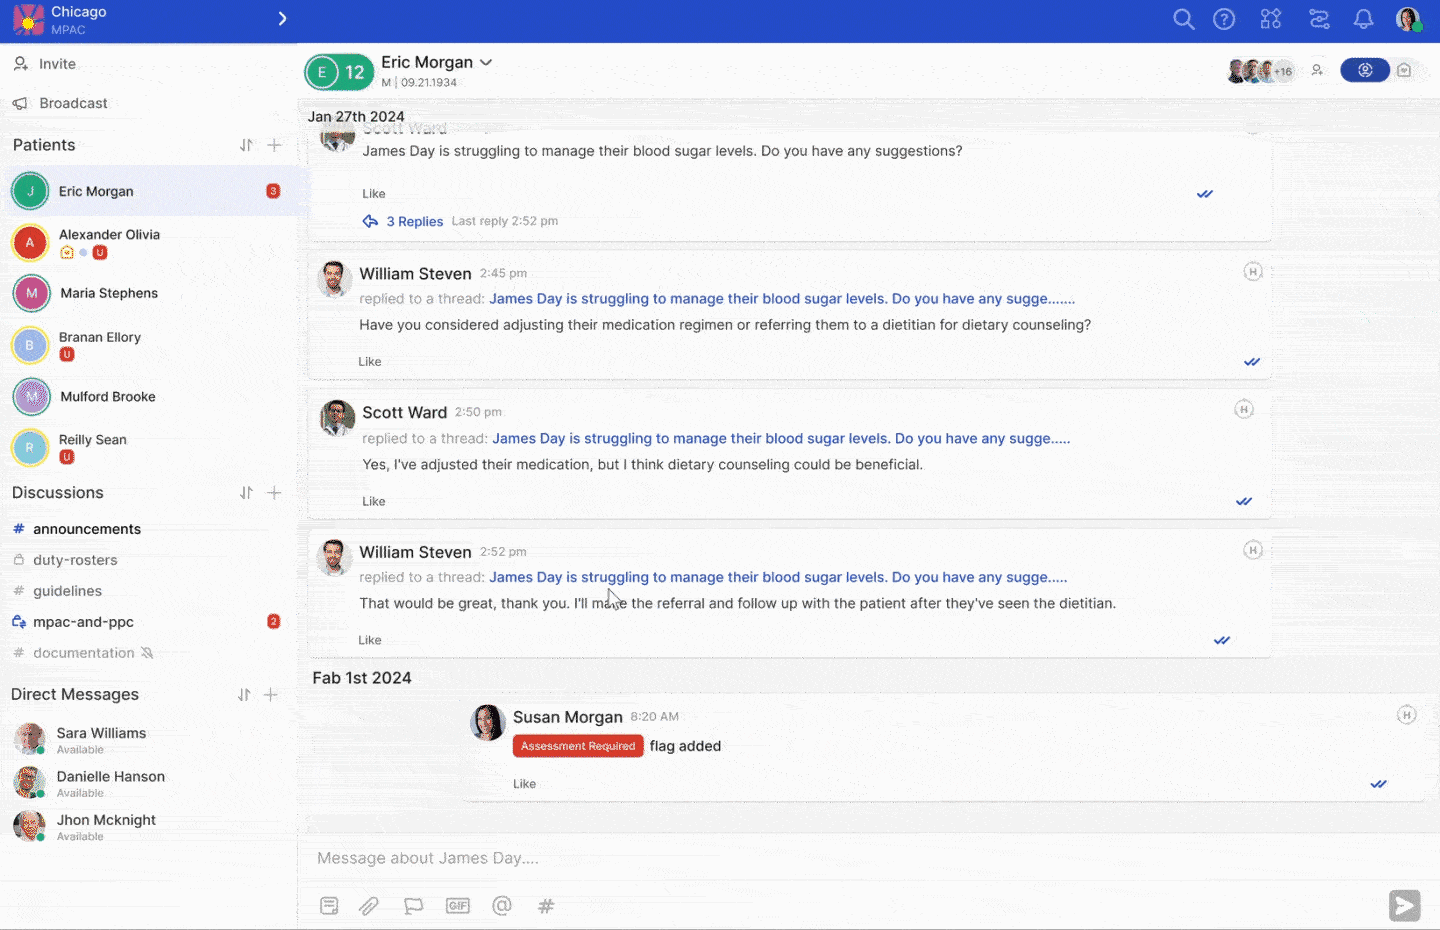
Task: Open the GIF picker
Action: [458, 906]
